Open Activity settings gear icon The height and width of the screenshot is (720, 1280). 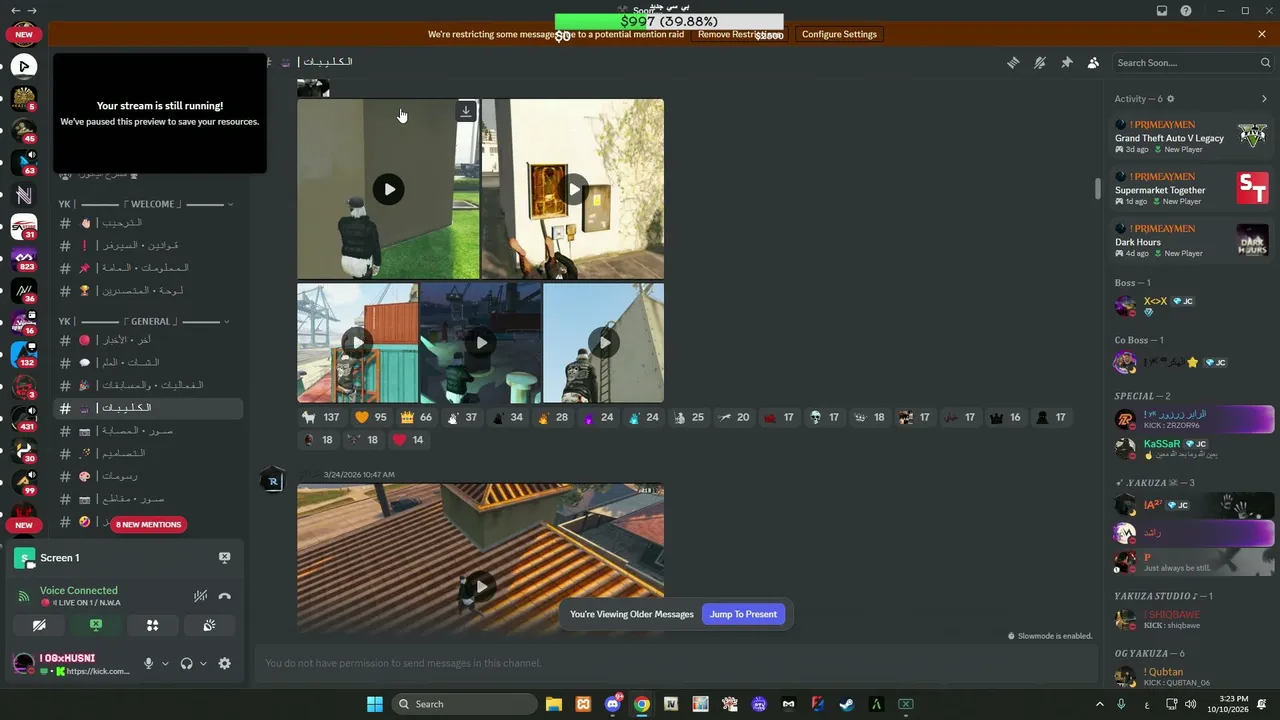1171,99
